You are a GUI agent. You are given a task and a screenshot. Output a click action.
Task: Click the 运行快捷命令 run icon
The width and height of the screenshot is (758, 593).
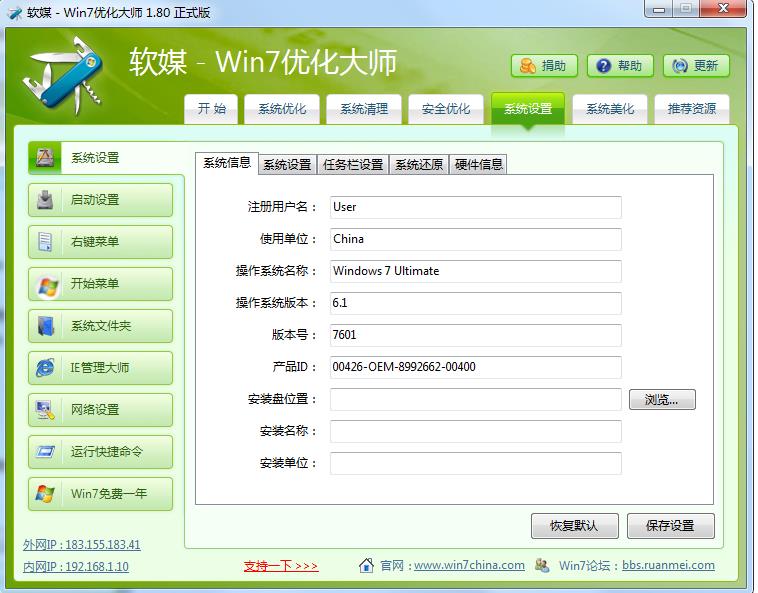[45, 452]
